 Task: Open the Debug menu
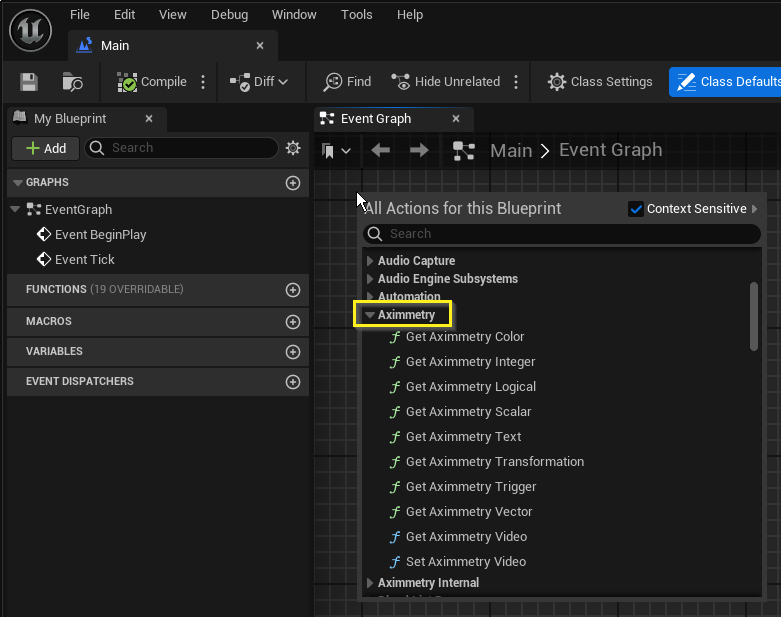(x=229, y=14)
